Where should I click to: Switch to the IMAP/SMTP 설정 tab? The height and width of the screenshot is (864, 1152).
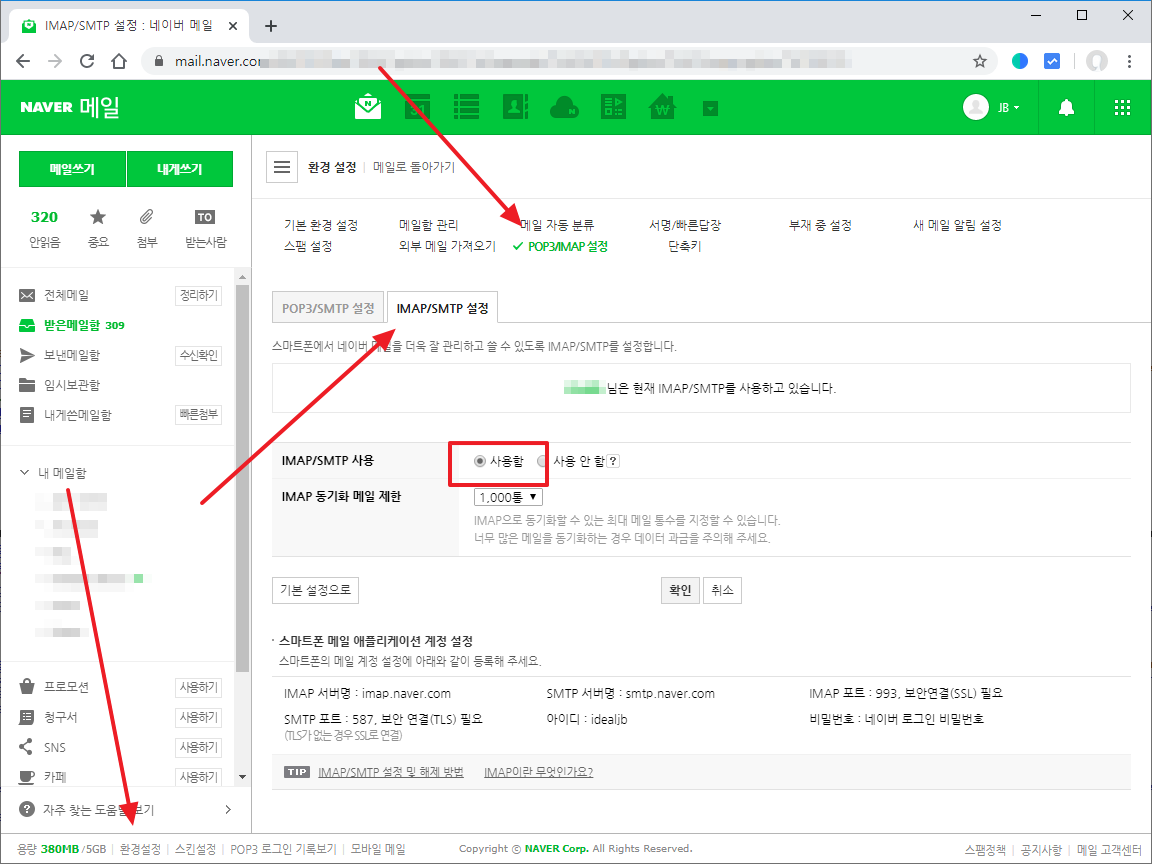(442, 308)
